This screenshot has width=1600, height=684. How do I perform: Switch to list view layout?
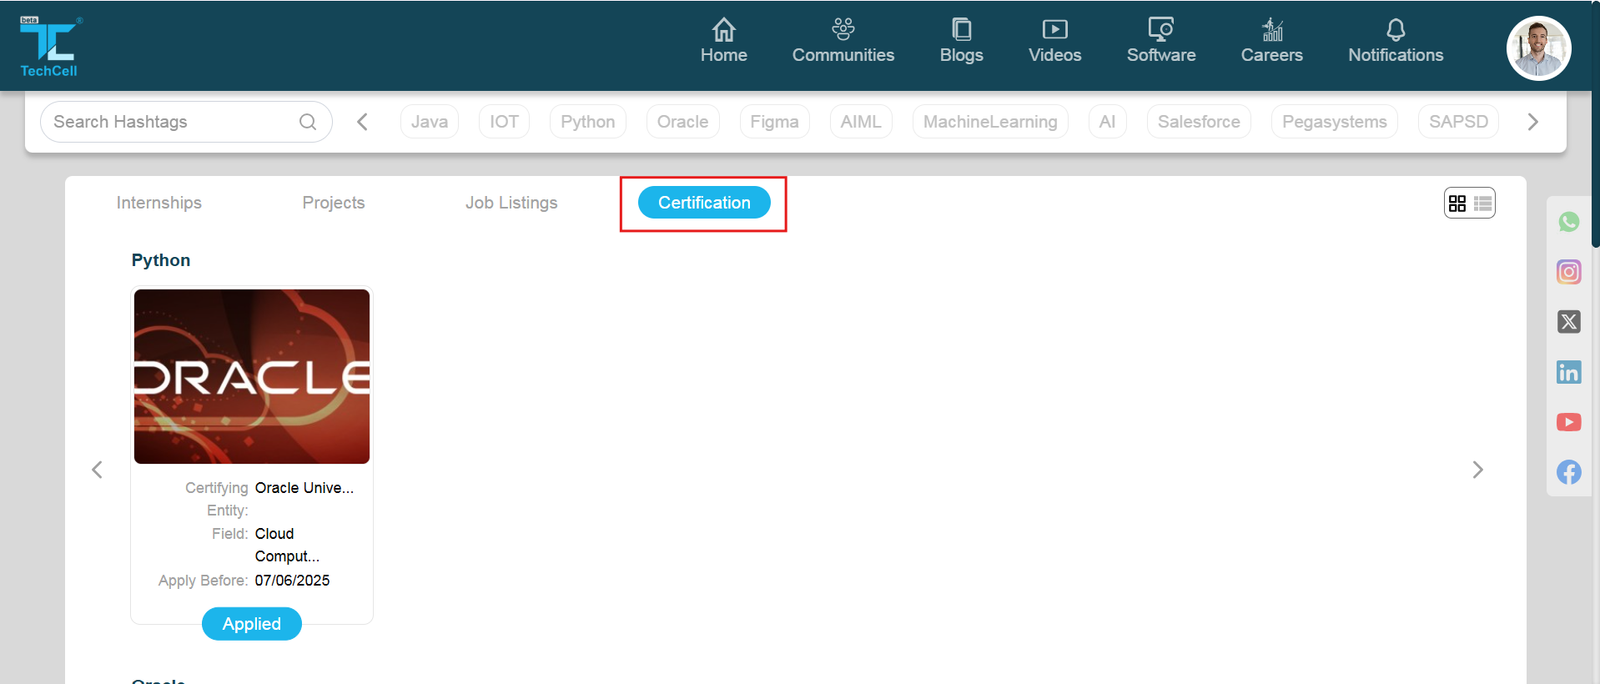pos(1482,203)
